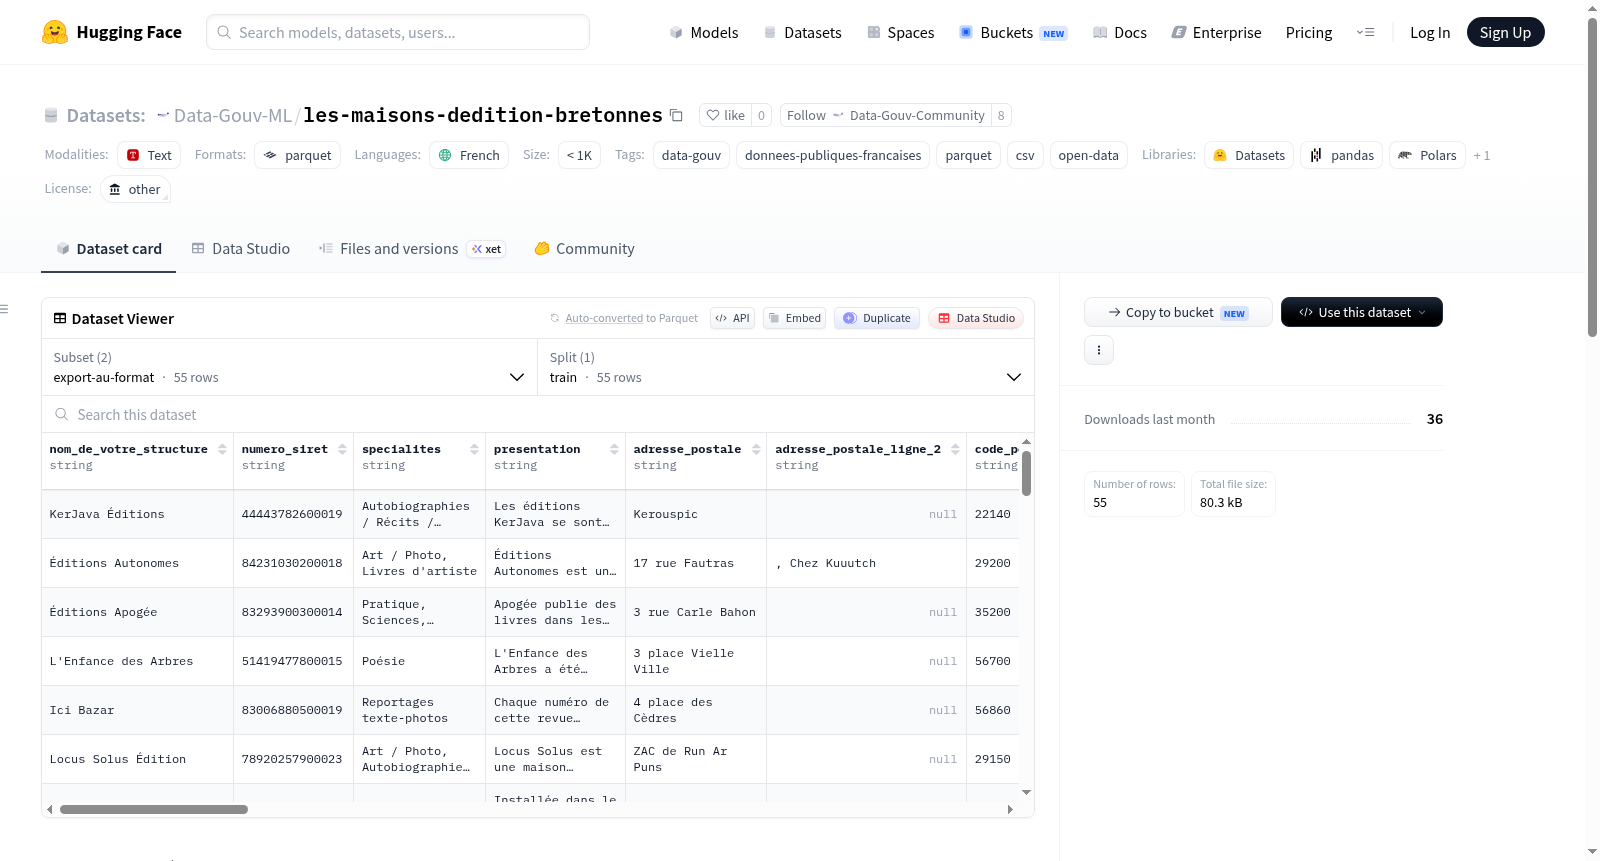Expand the Subset export-au-format dropdown
The height and width of the screenshot is (861, 1600).
289,367
